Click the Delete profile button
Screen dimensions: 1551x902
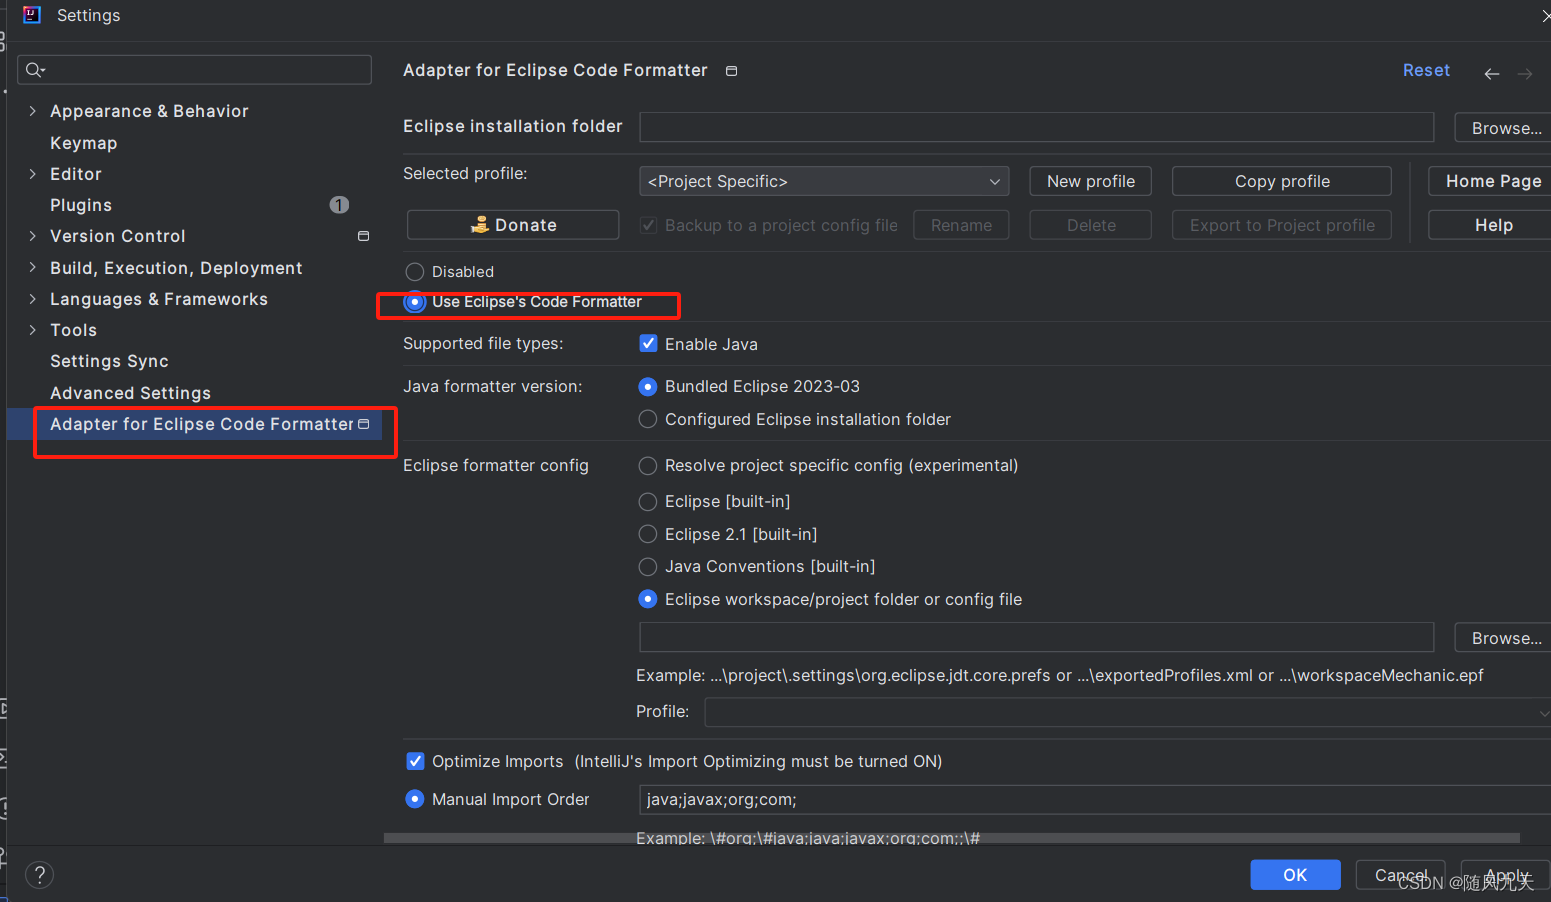[x=1091, y=225]
